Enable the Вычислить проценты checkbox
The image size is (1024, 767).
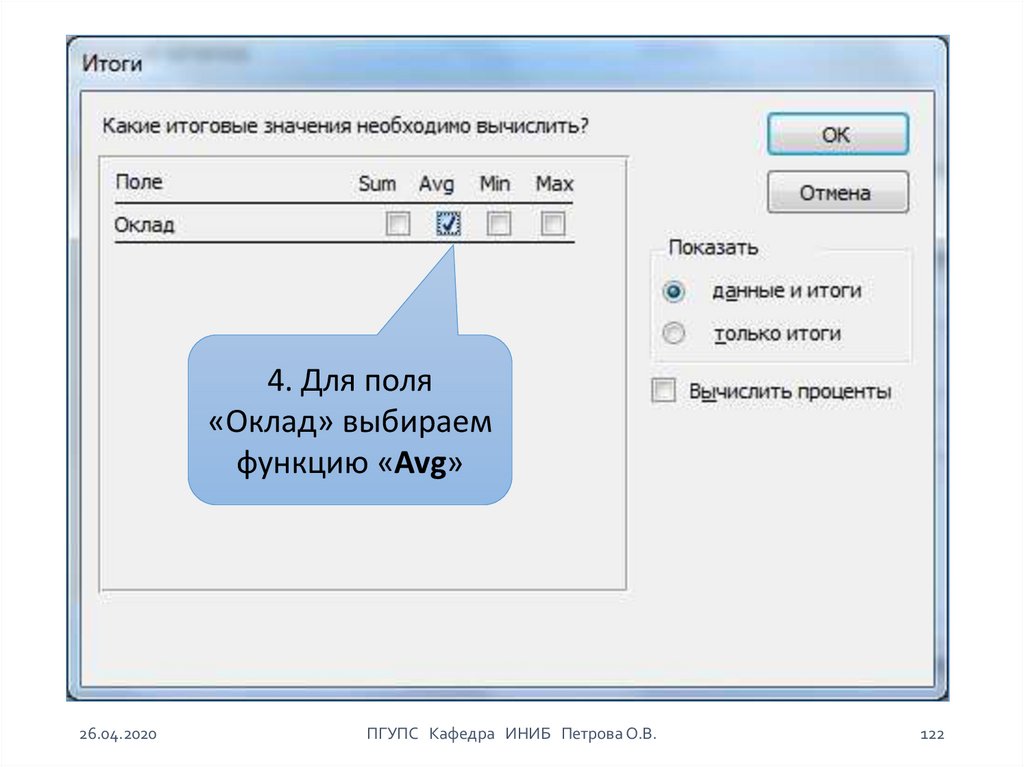click(664, 391)
